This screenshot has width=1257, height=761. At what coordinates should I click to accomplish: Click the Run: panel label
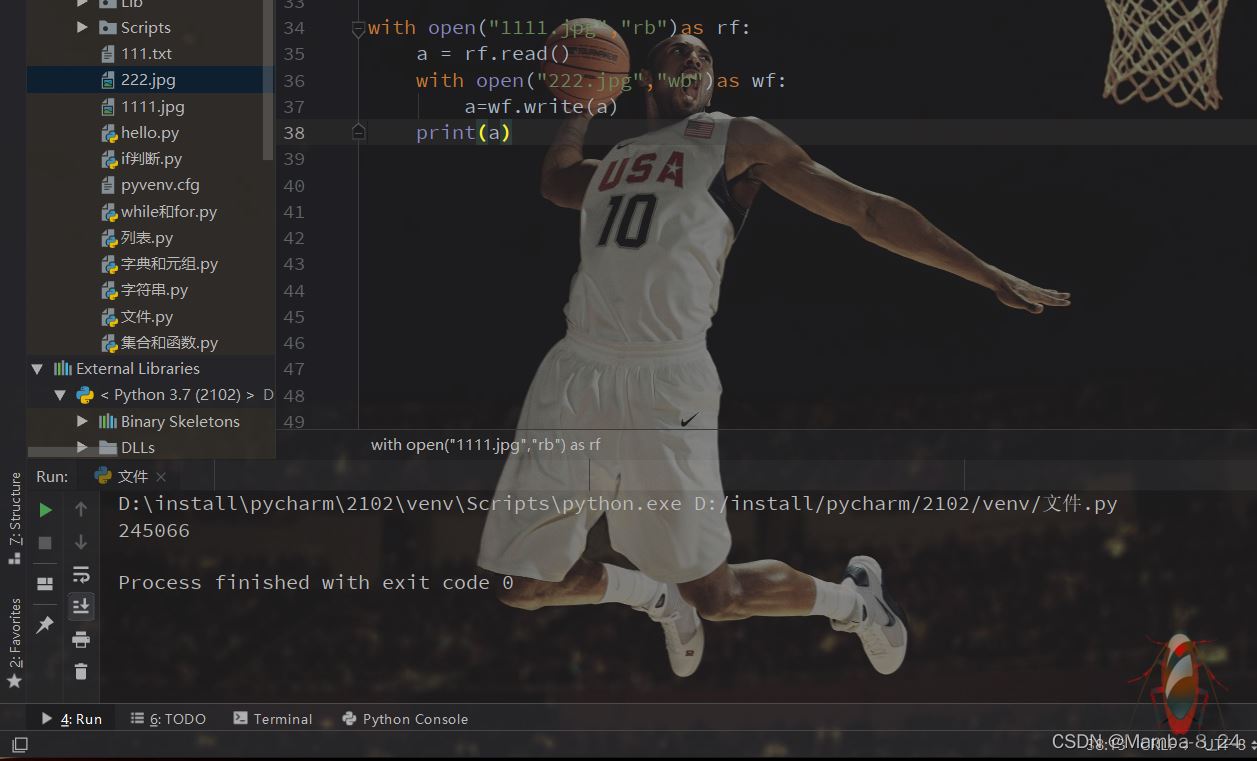pos(52,476)
